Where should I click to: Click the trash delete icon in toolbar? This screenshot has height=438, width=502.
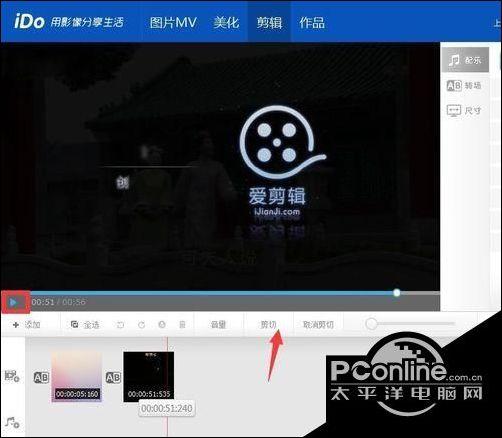(x=182, y=324)
